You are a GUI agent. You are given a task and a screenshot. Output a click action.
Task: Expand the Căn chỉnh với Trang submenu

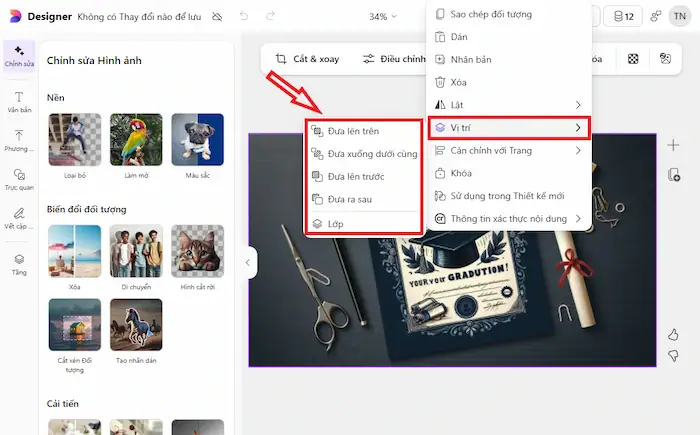[509, 150]
